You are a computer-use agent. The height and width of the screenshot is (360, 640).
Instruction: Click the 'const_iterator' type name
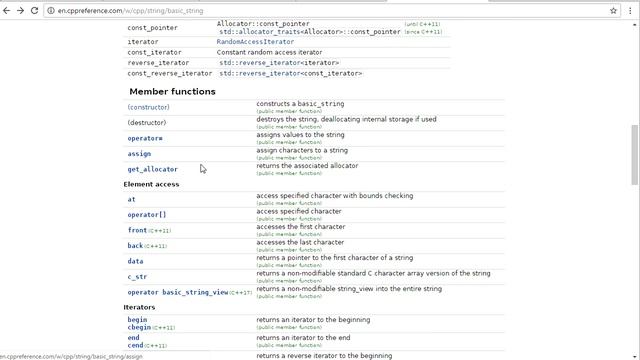point(154,52)
